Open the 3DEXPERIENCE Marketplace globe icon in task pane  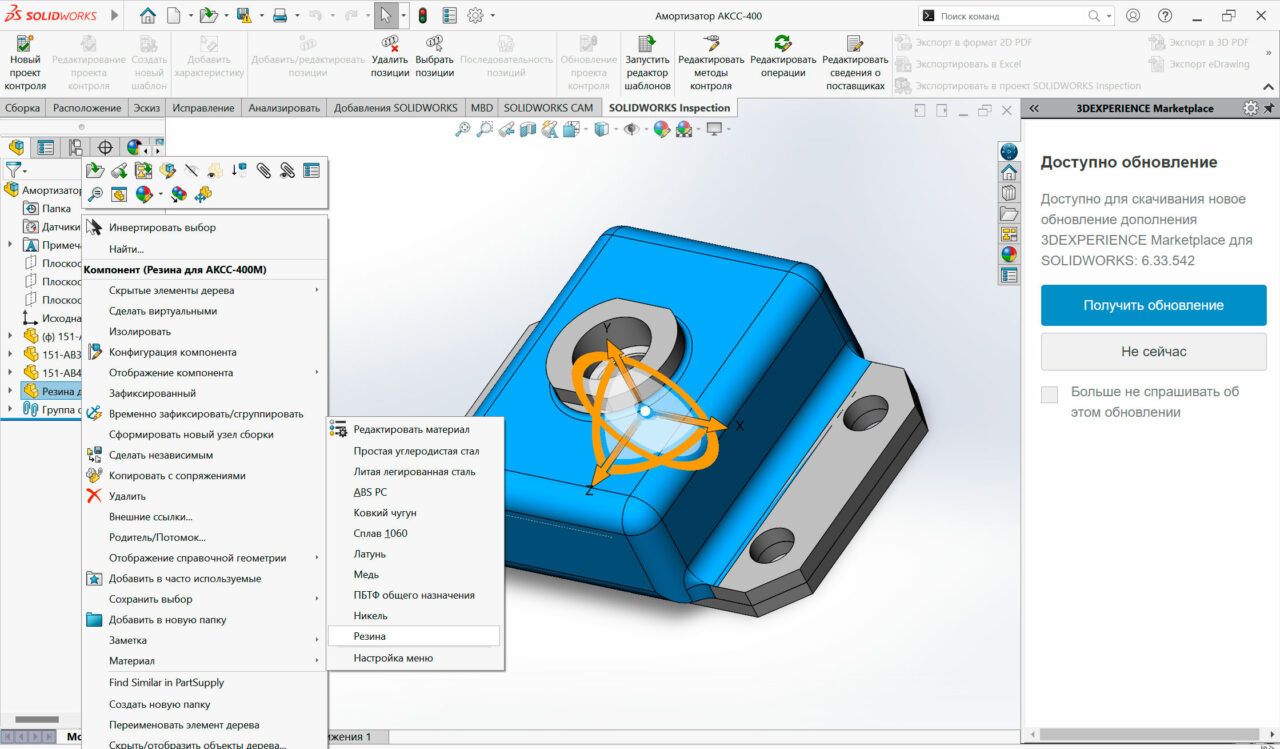click(1009, 151)
